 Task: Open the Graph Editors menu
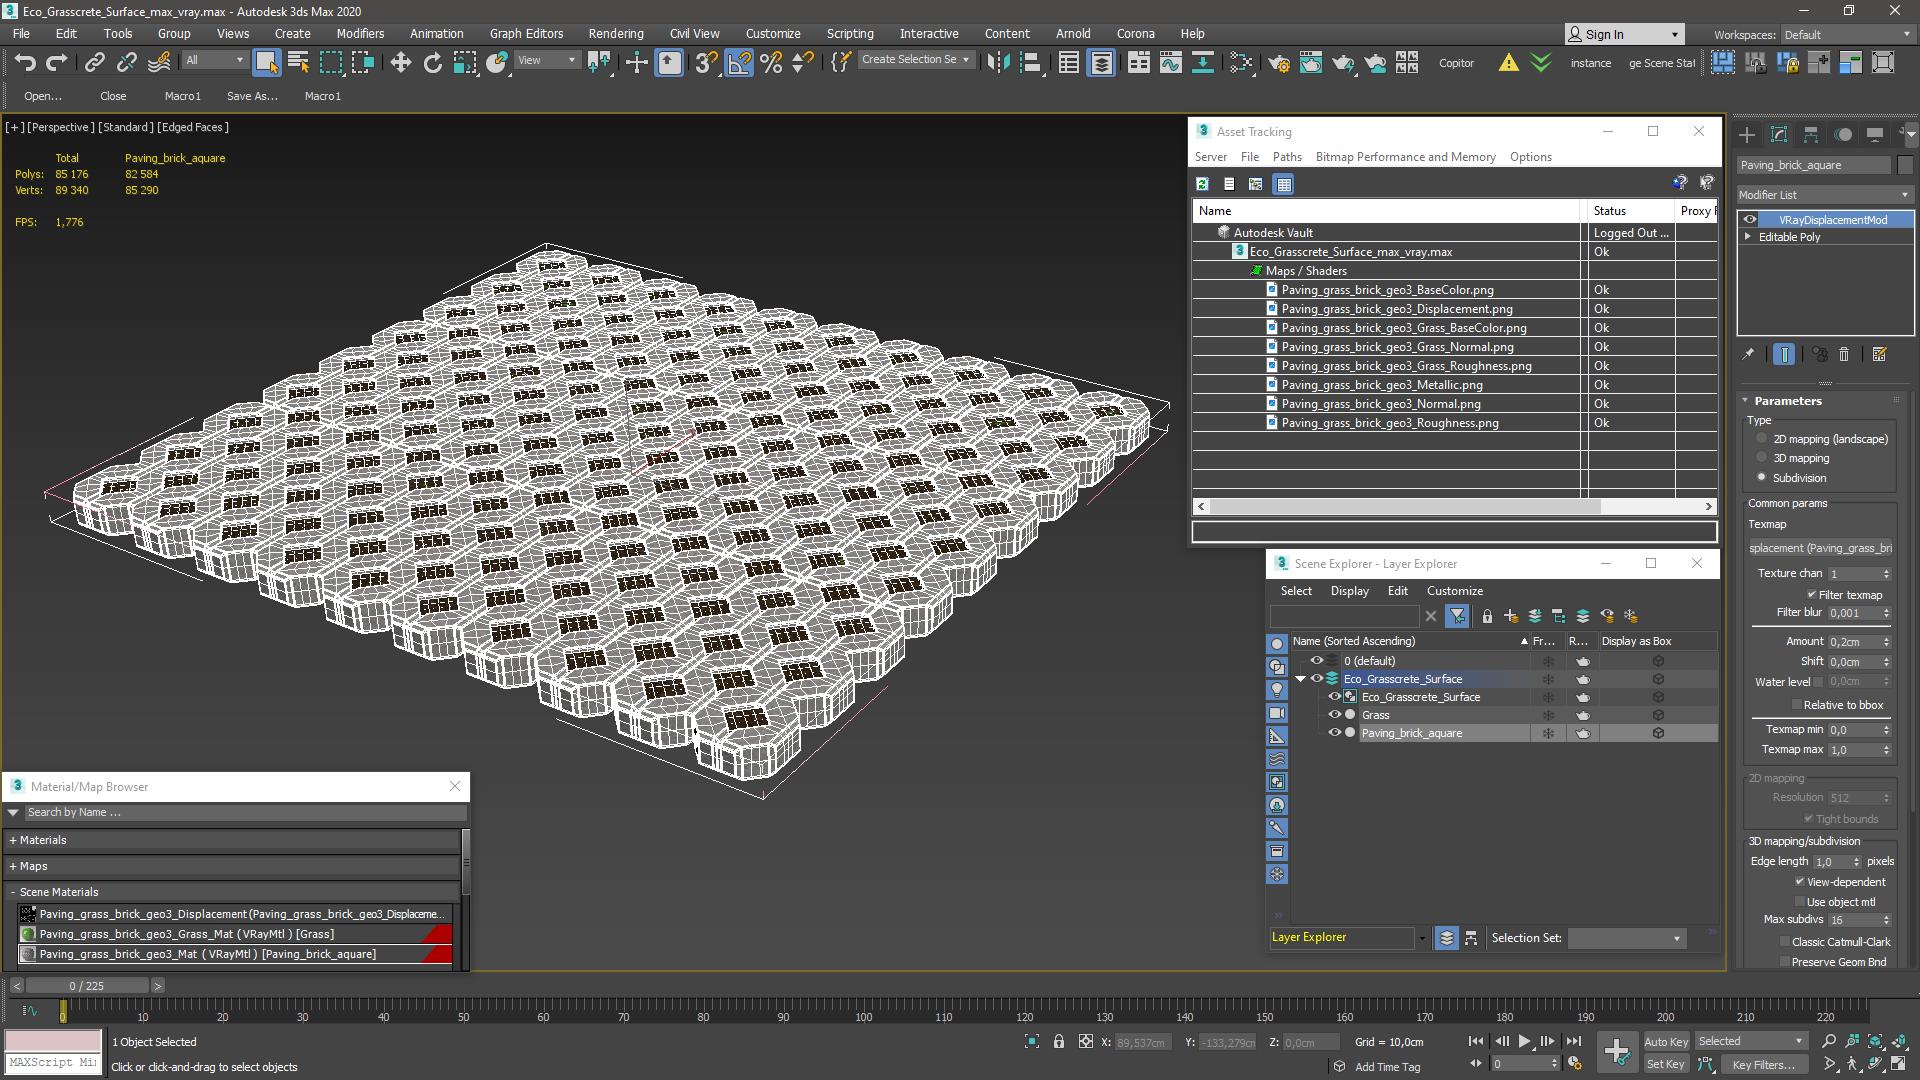(x=526, y=34)
